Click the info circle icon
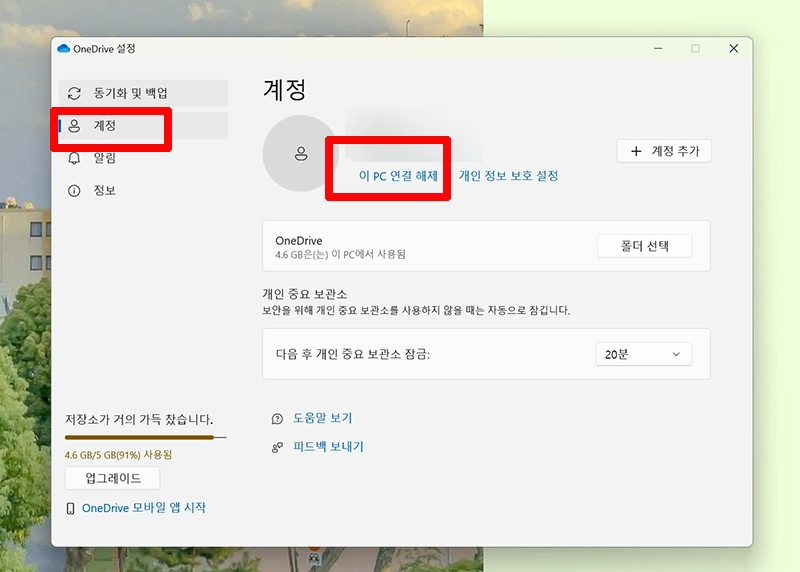 coord(74,191)
